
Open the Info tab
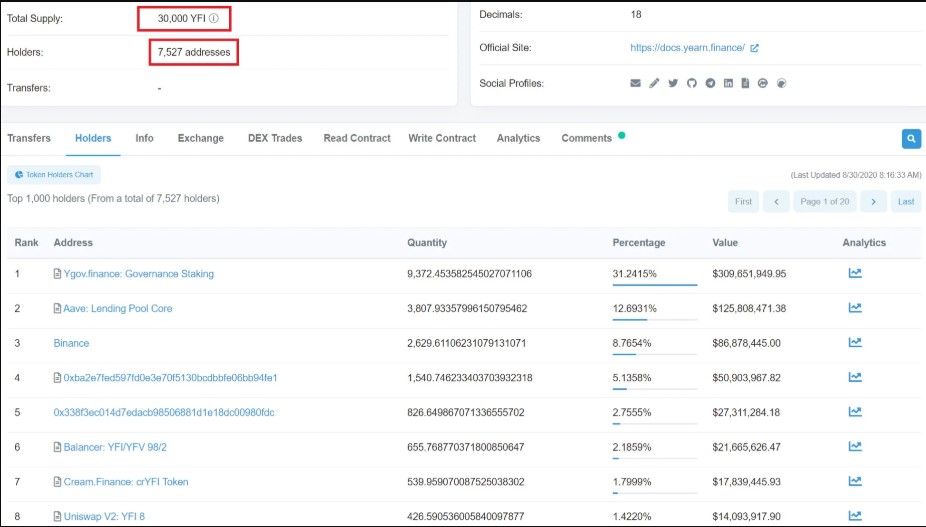pyautogui.click(x=144, y=138)
